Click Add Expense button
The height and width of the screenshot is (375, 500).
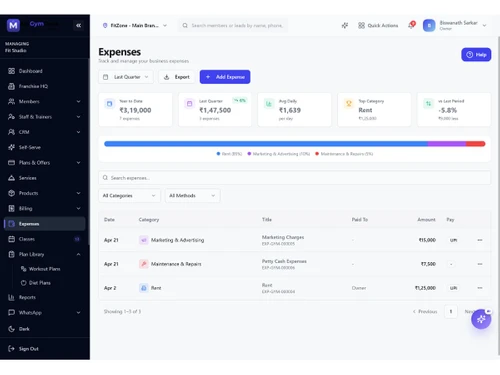[x=225, y=77]
